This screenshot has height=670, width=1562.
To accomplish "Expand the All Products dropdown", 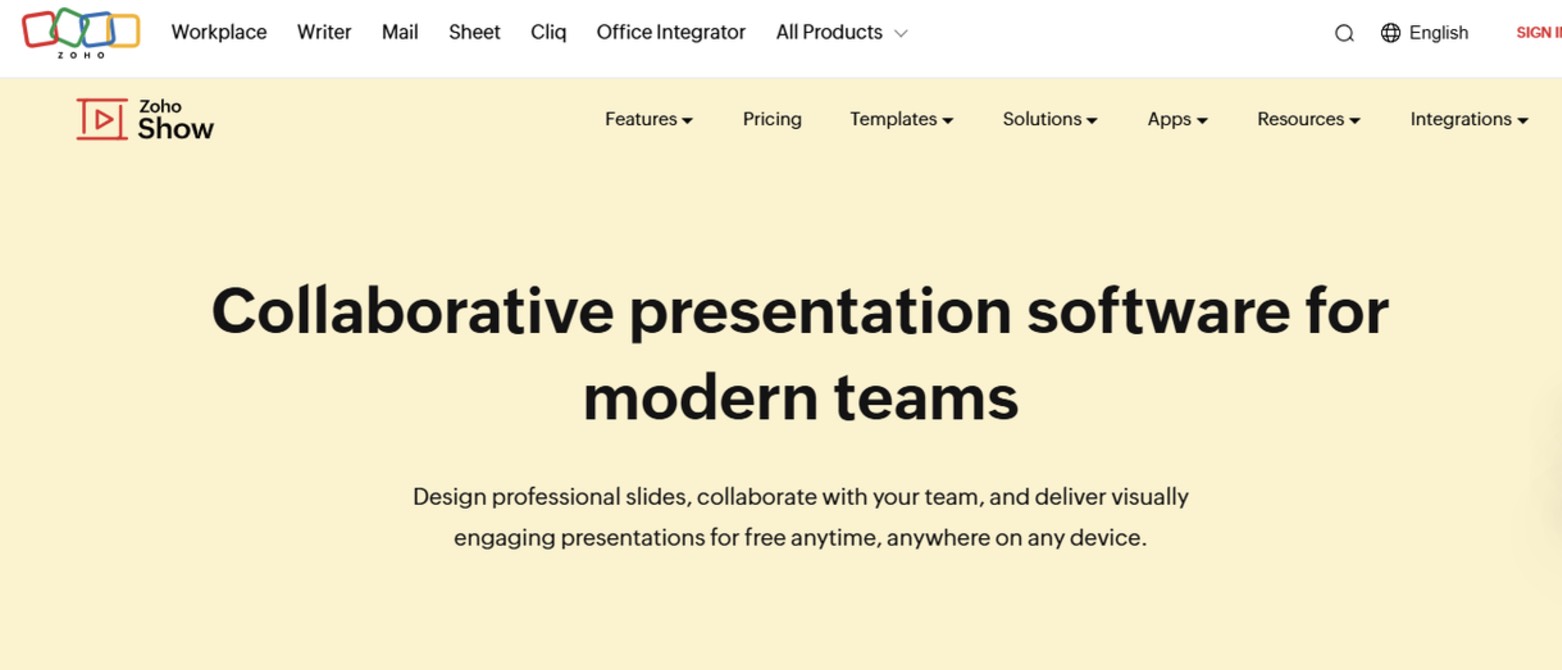I will [842, 32].
